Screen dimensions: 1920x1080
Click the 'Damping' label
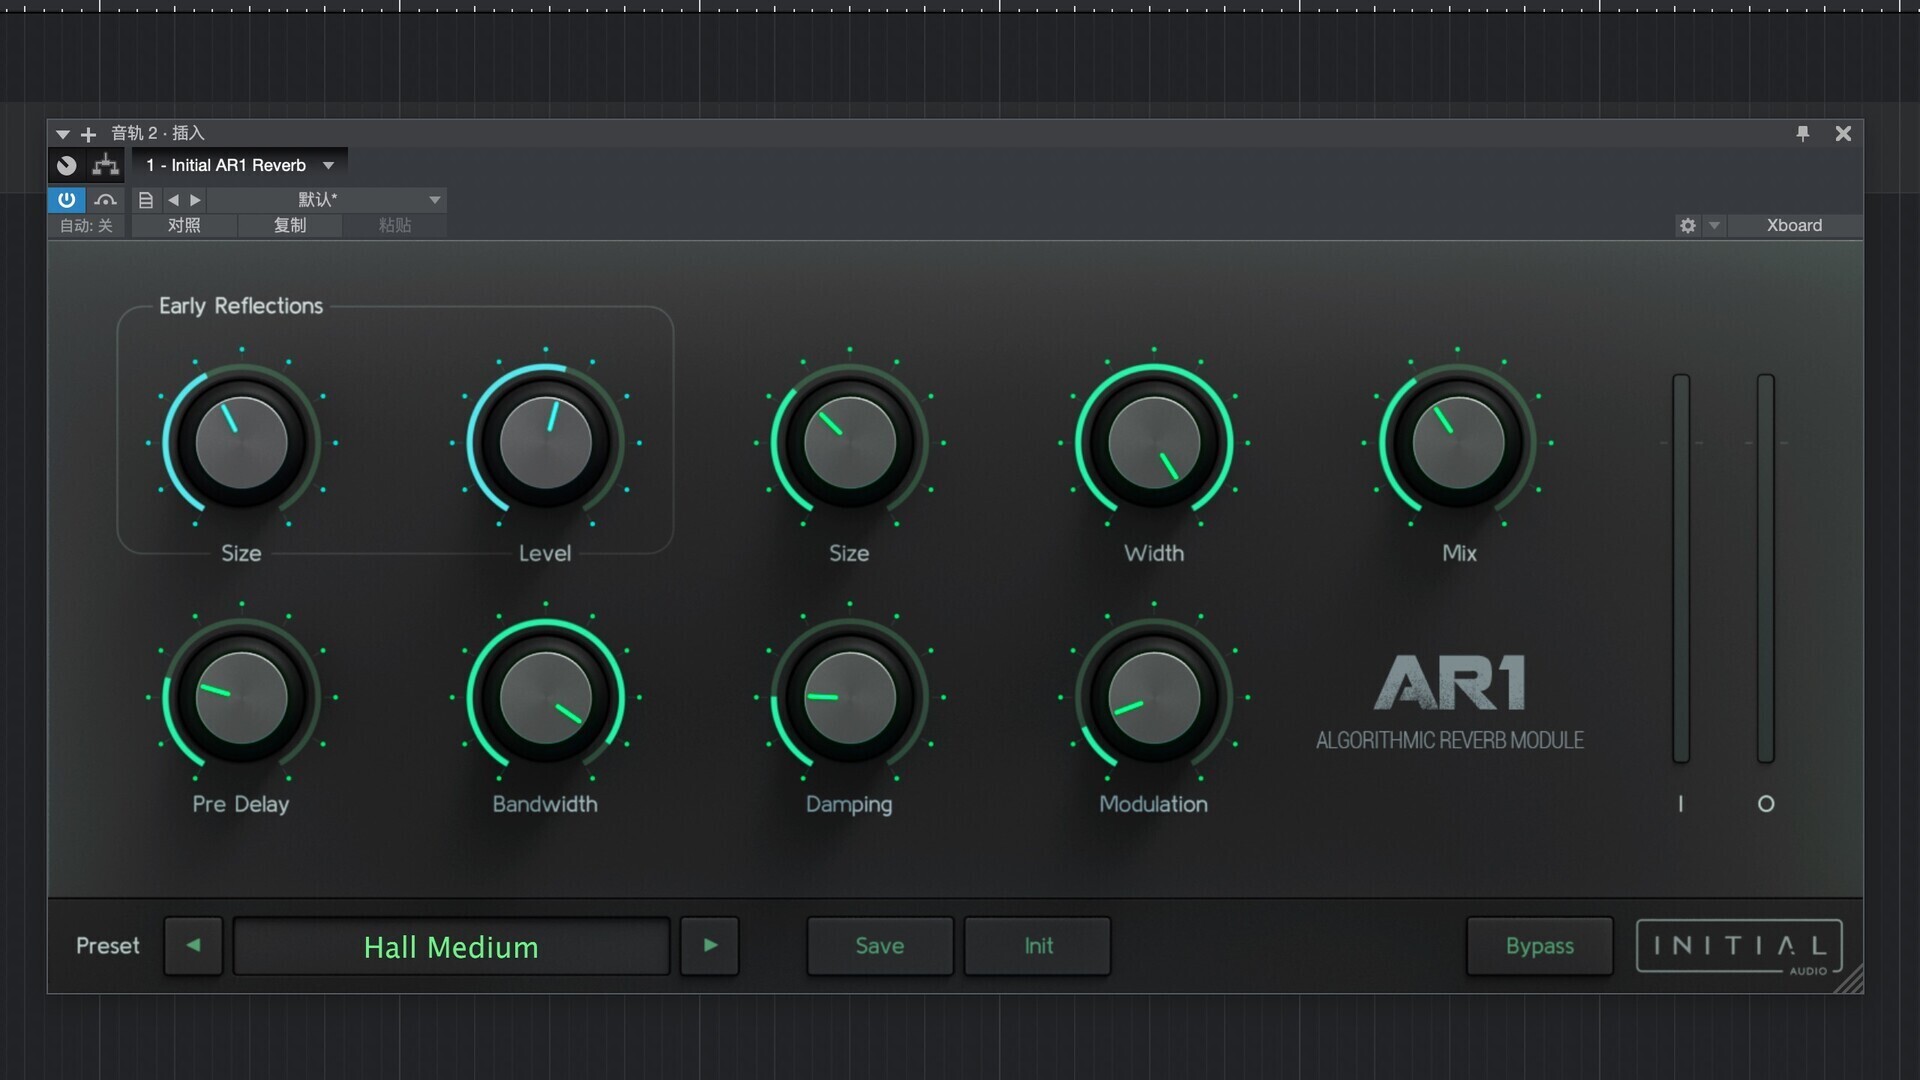(849, 804)
